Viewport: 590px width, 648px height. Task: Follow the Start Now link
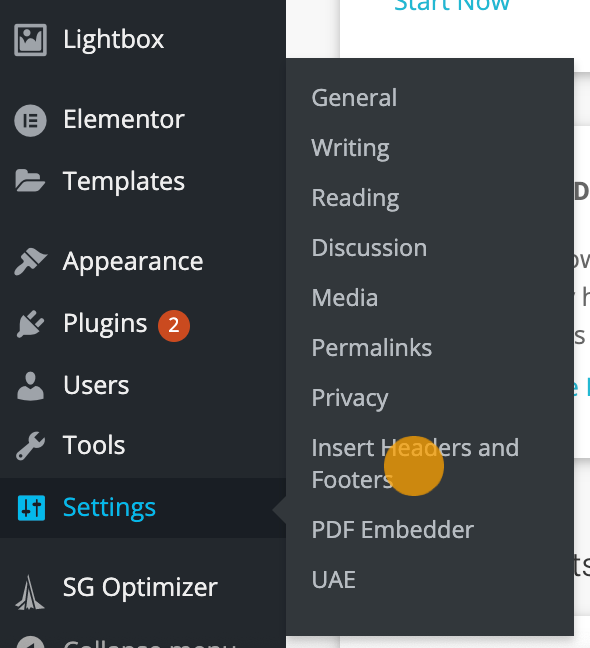coord(452,6)
